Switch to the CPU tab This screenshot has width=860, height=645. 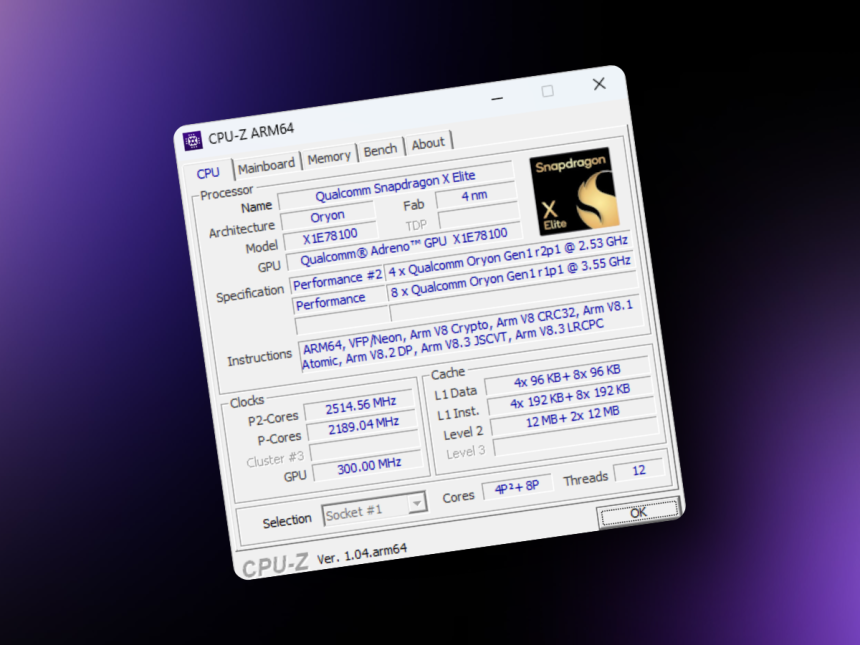pos(208,173)
